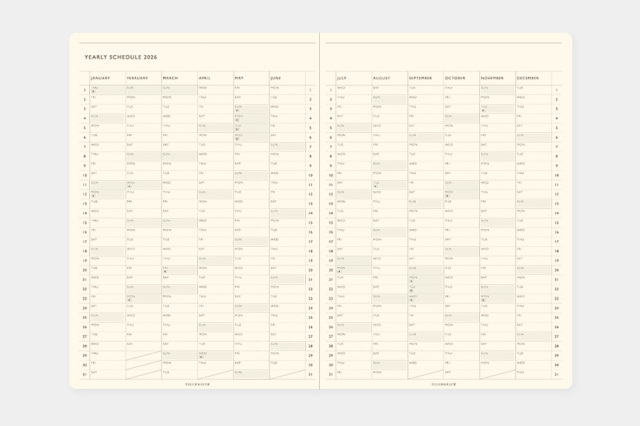Screen dimensions: 640x426
Task: Click the footer logo on left page
Action: point(198,382)
